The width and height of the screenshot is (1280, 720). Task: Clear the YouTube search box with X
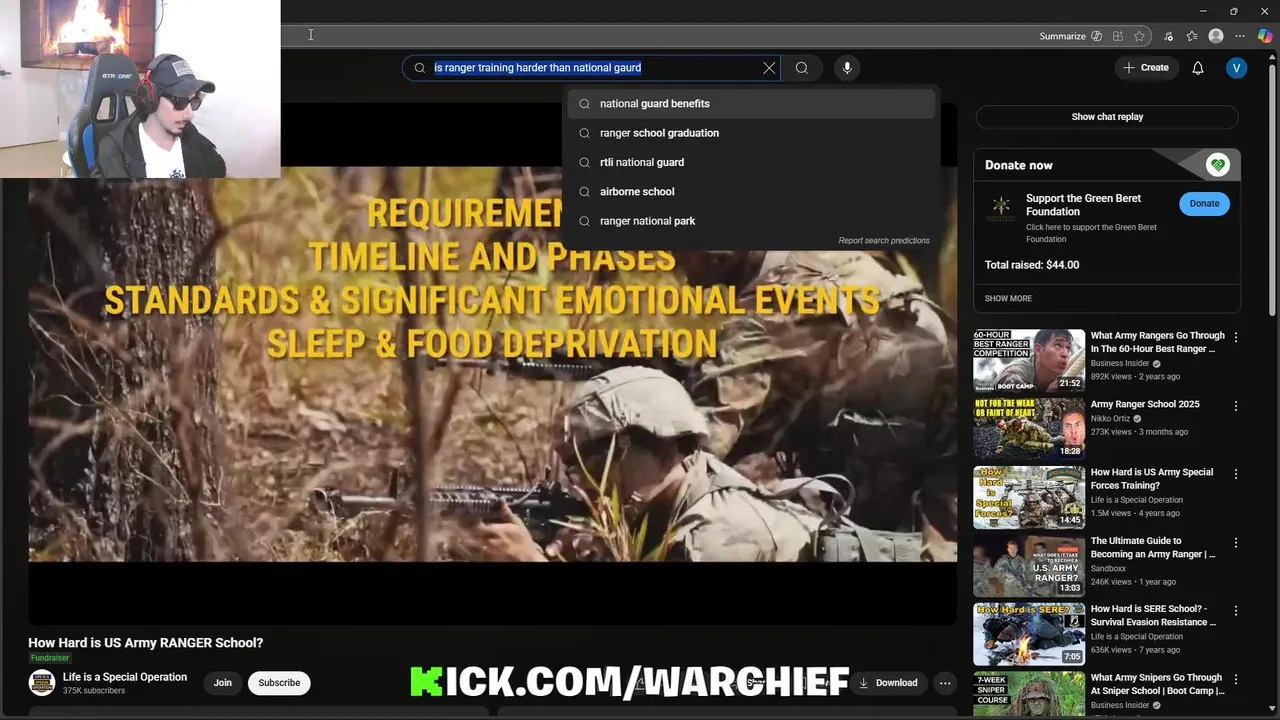(x=769, y=68)
